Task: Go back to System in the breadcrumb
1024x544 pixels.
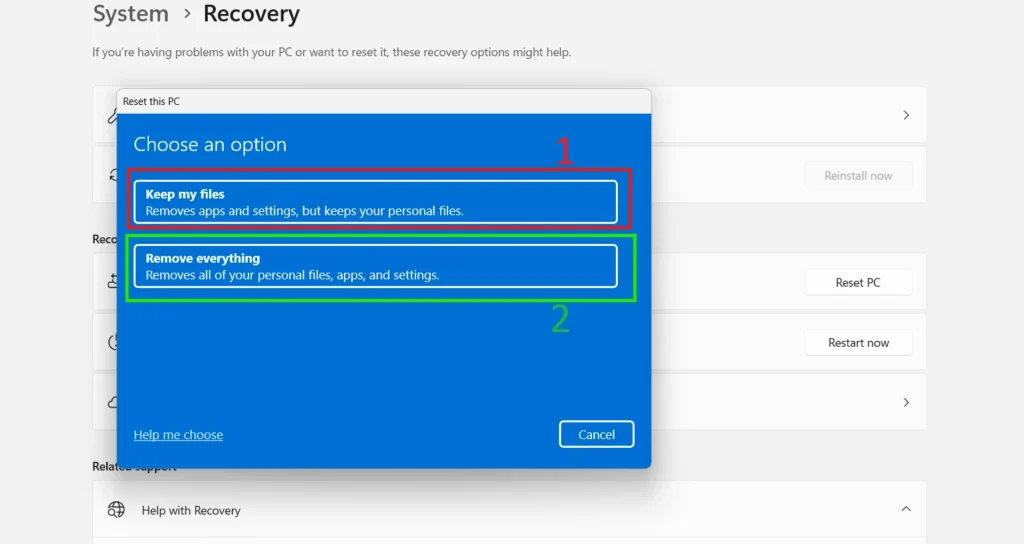Action: [130, 15]
